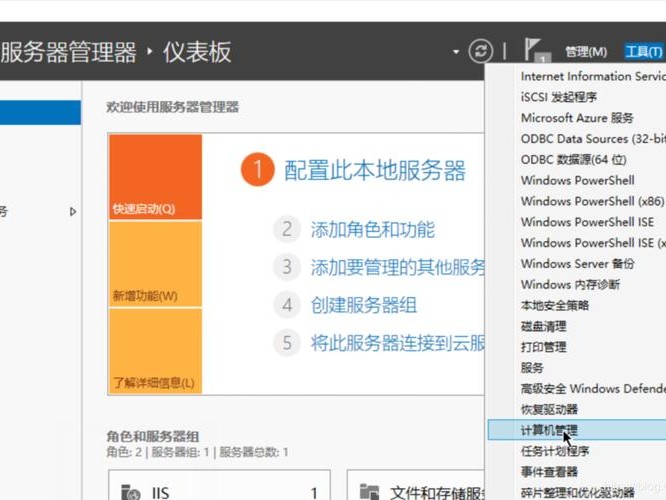
Task: Refresh the Server Manager dashboard
Action: [x=480, y=51]
